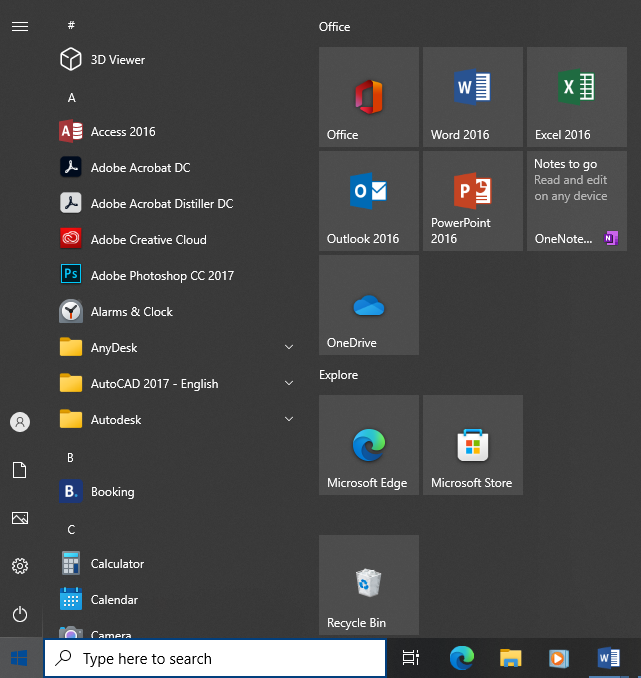Open Pictures from the Start sidebar
641x678 pixels.
(20, 518)
